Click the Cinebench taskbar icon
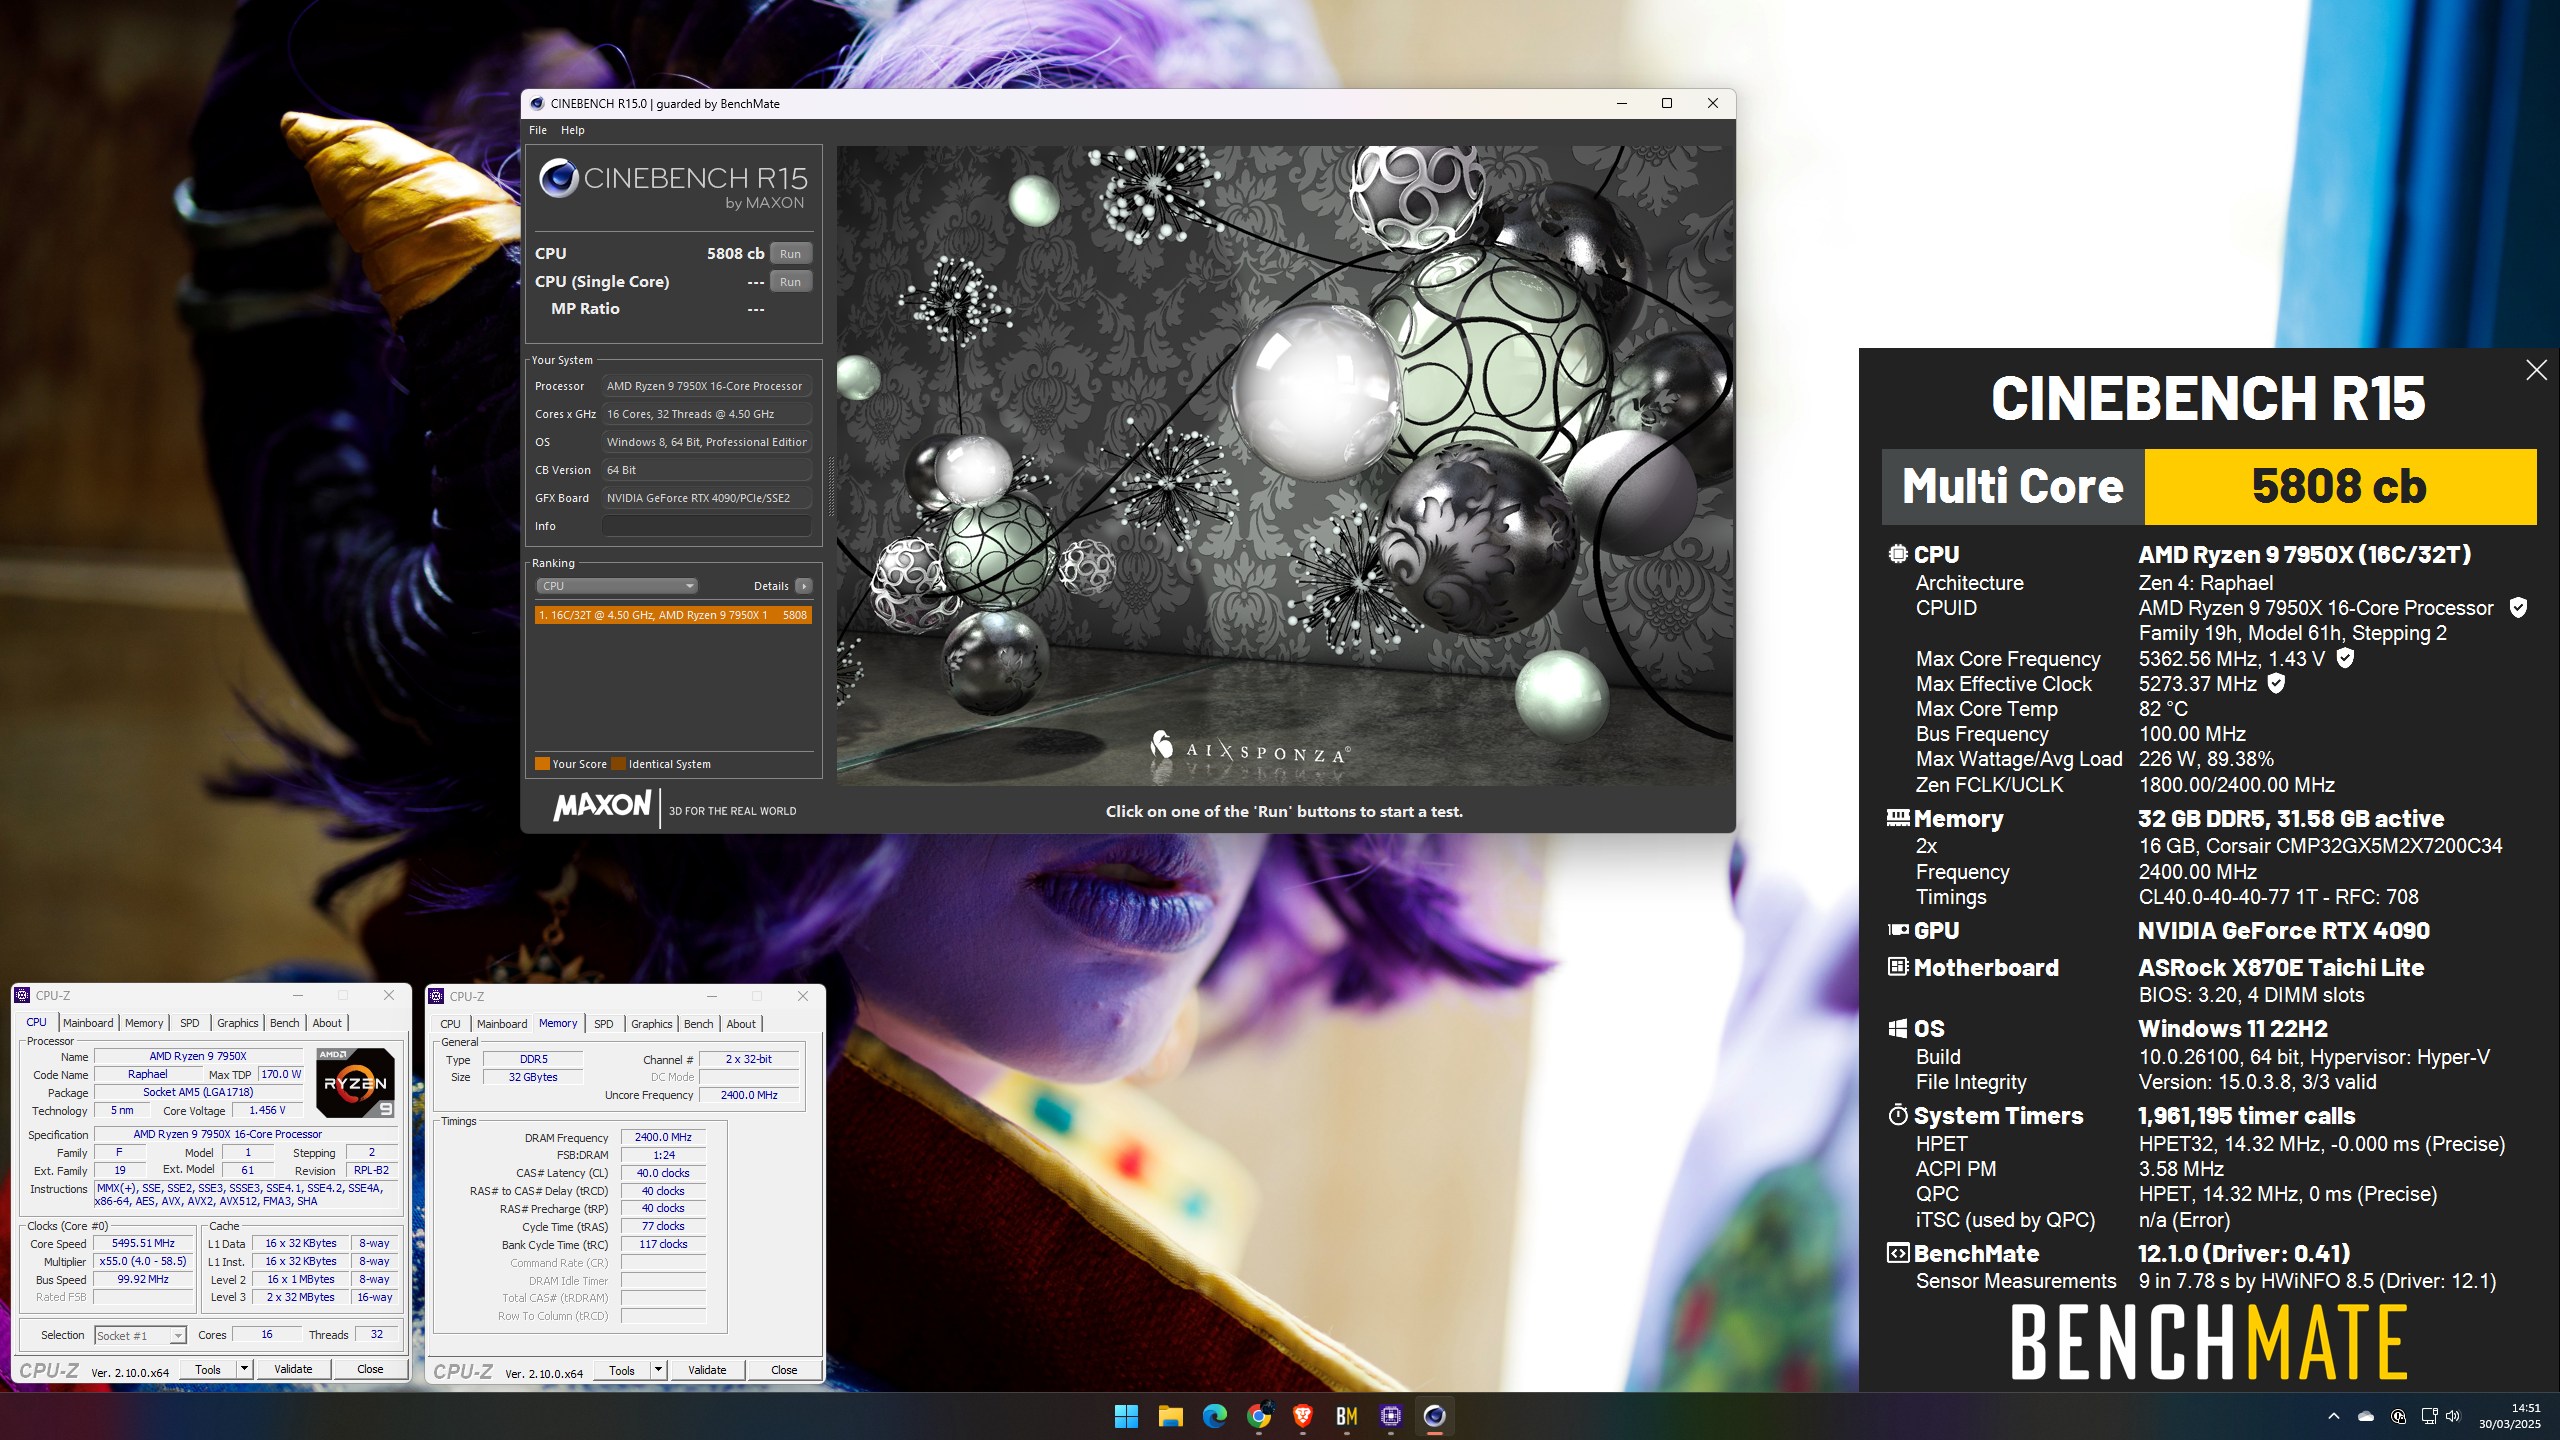 pos(1434,1416)
